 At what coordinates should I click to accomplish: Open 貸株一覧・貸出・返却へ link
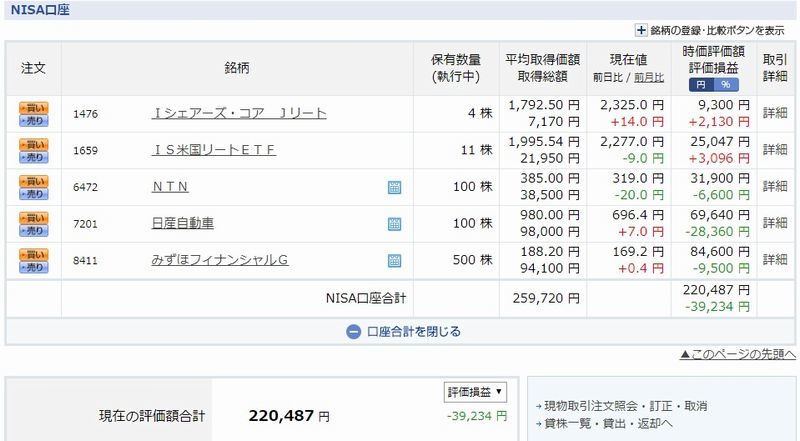608,424
